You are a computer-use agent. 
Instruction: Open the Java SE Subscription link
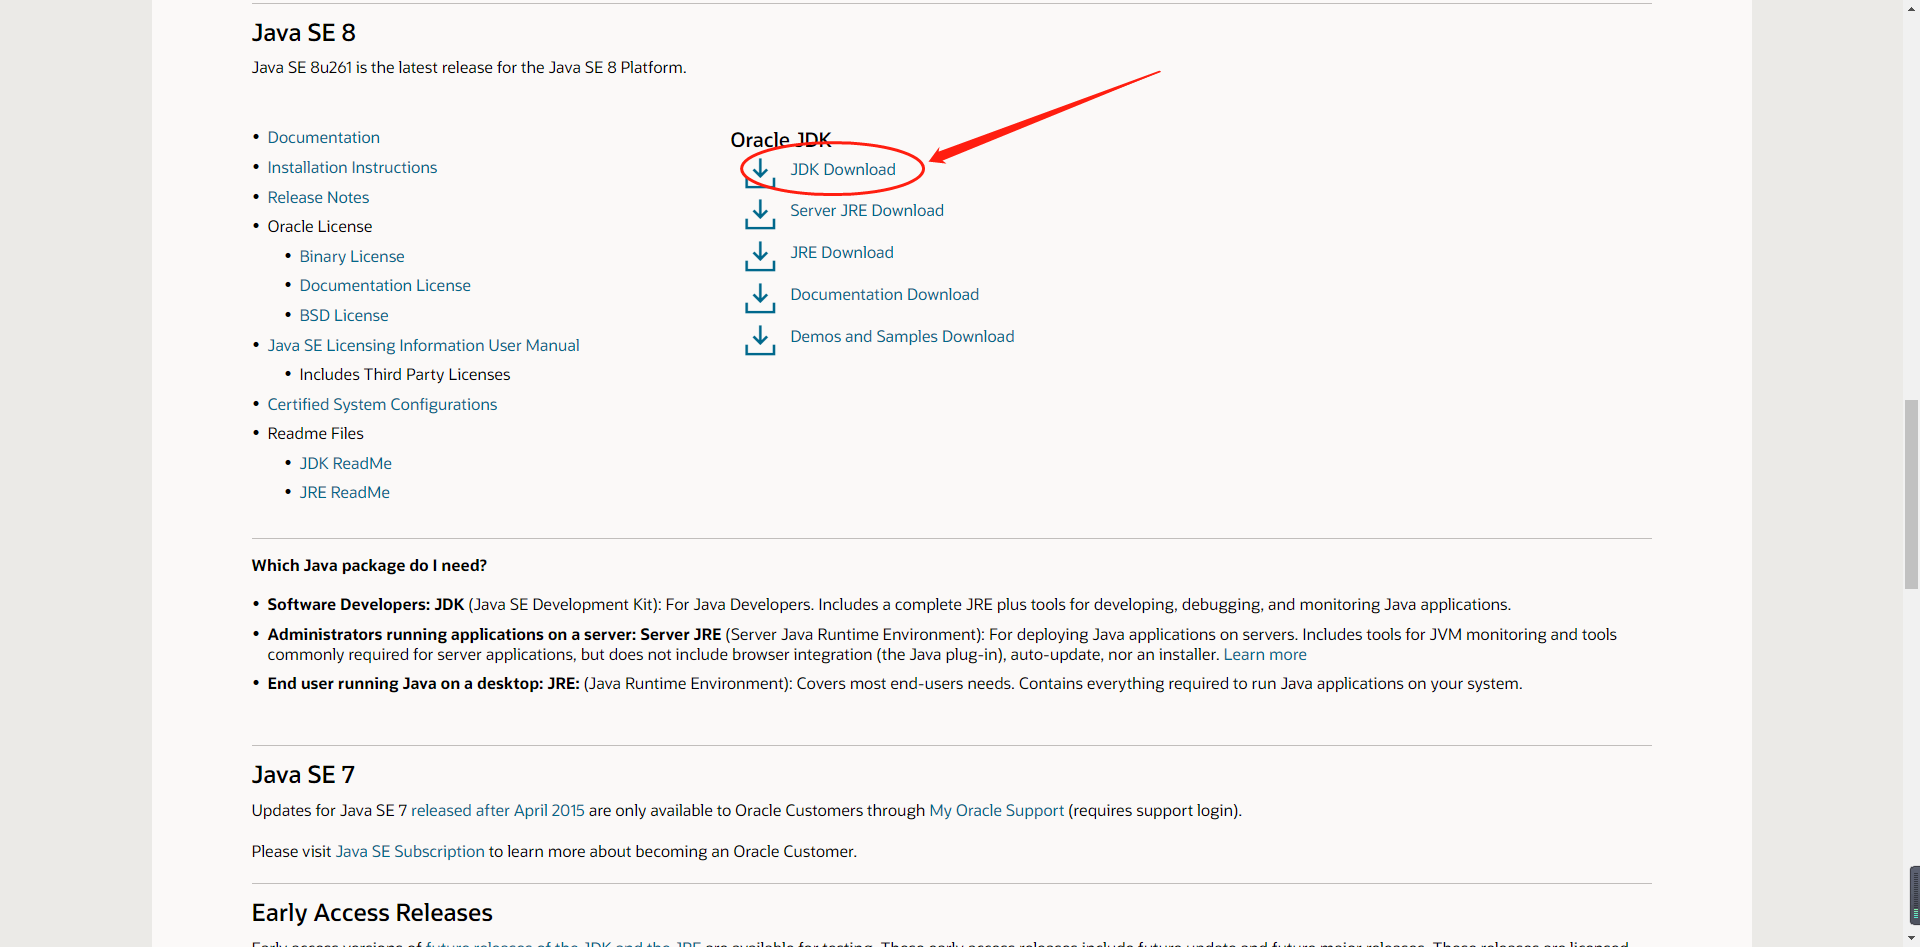(410, 851)
